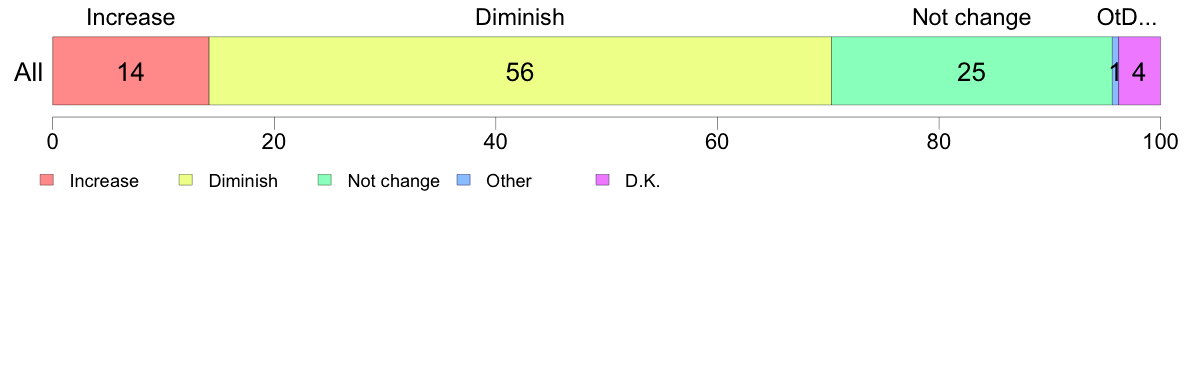Click the yellow Diminish legend swatch
1188x368 pixels.
click(x=185, y=180)
